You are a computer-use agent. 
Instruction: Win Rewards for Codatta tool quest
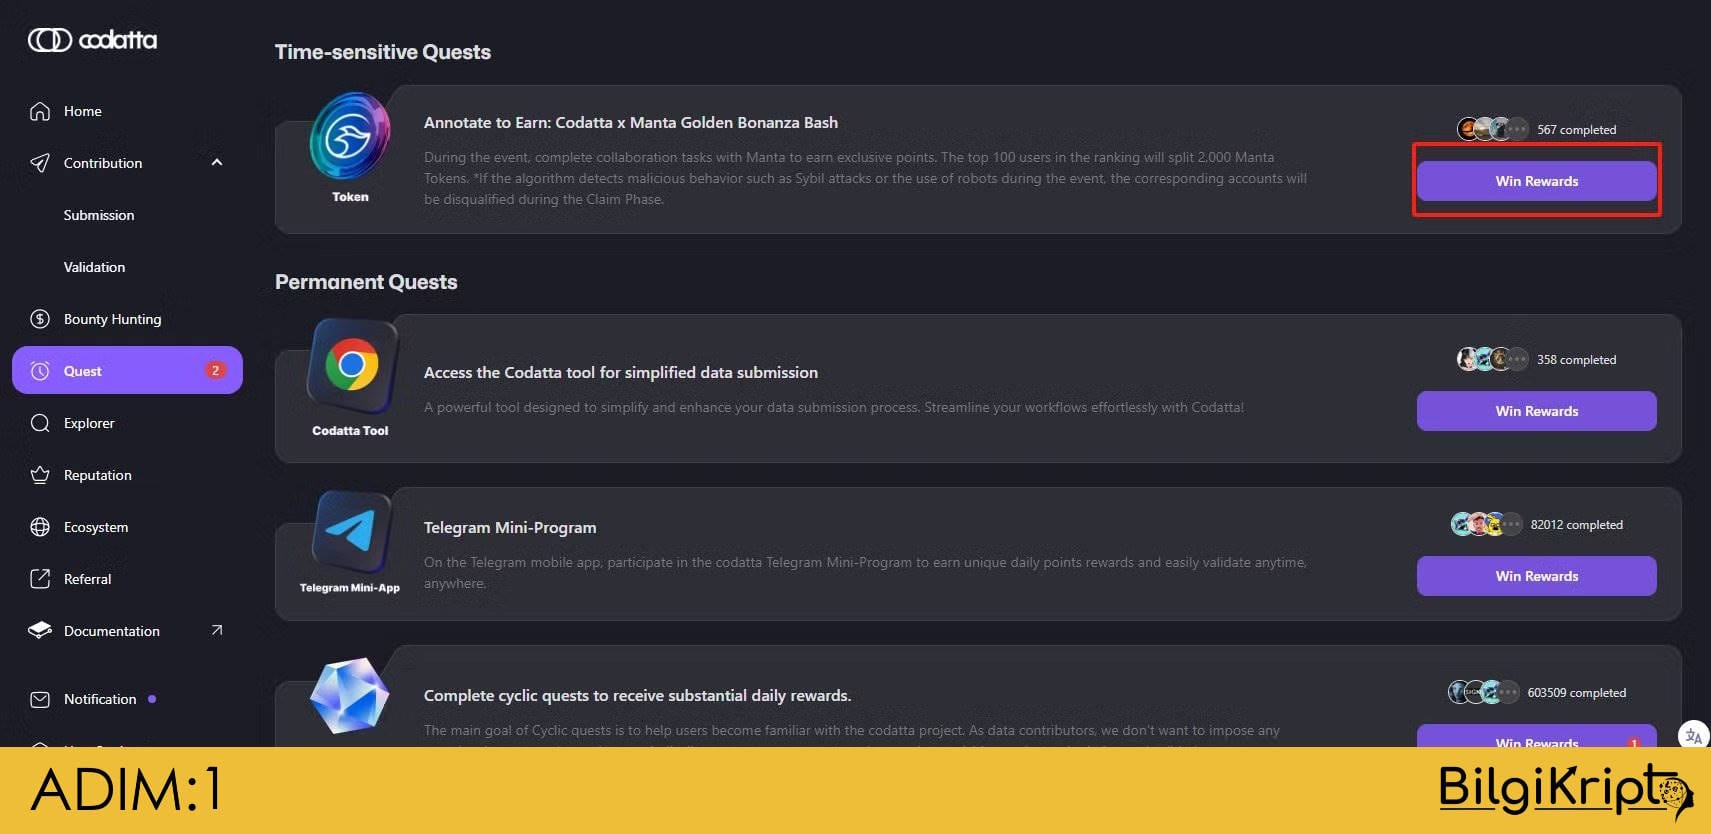(1536, 411)
